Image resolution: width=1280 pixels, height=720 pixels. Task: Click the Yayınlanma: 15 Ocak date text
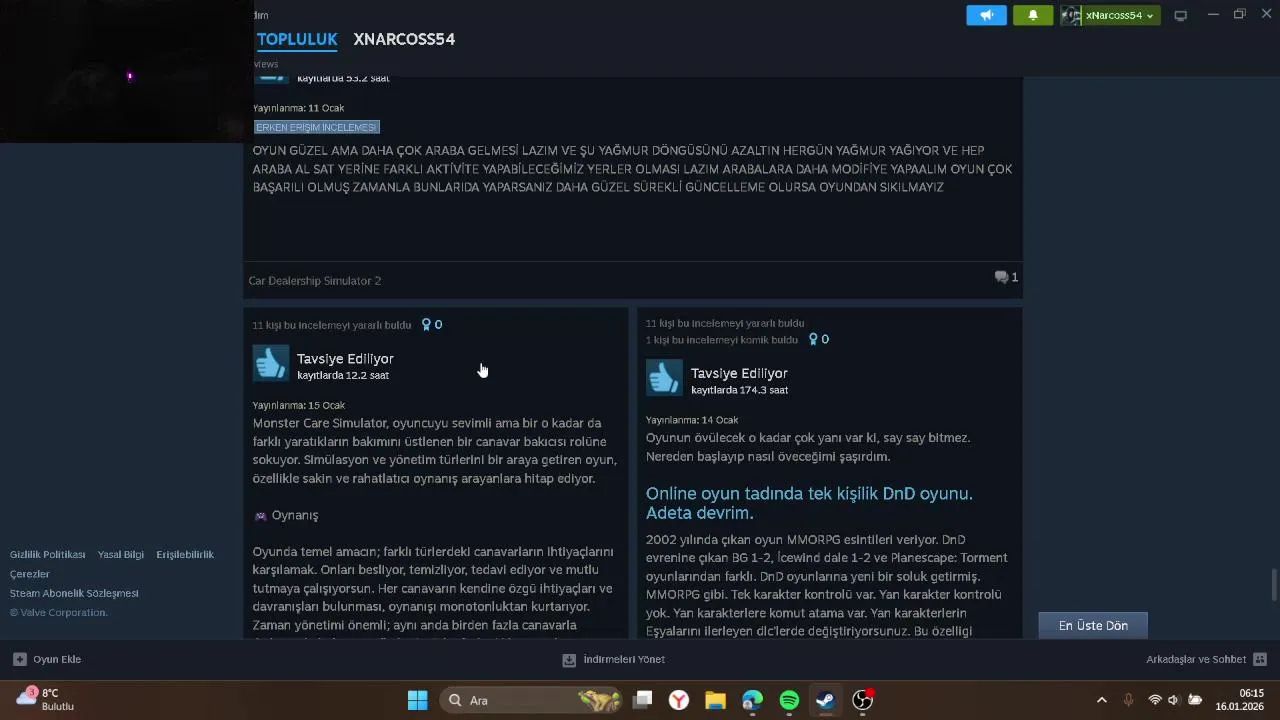click(298, 405)
